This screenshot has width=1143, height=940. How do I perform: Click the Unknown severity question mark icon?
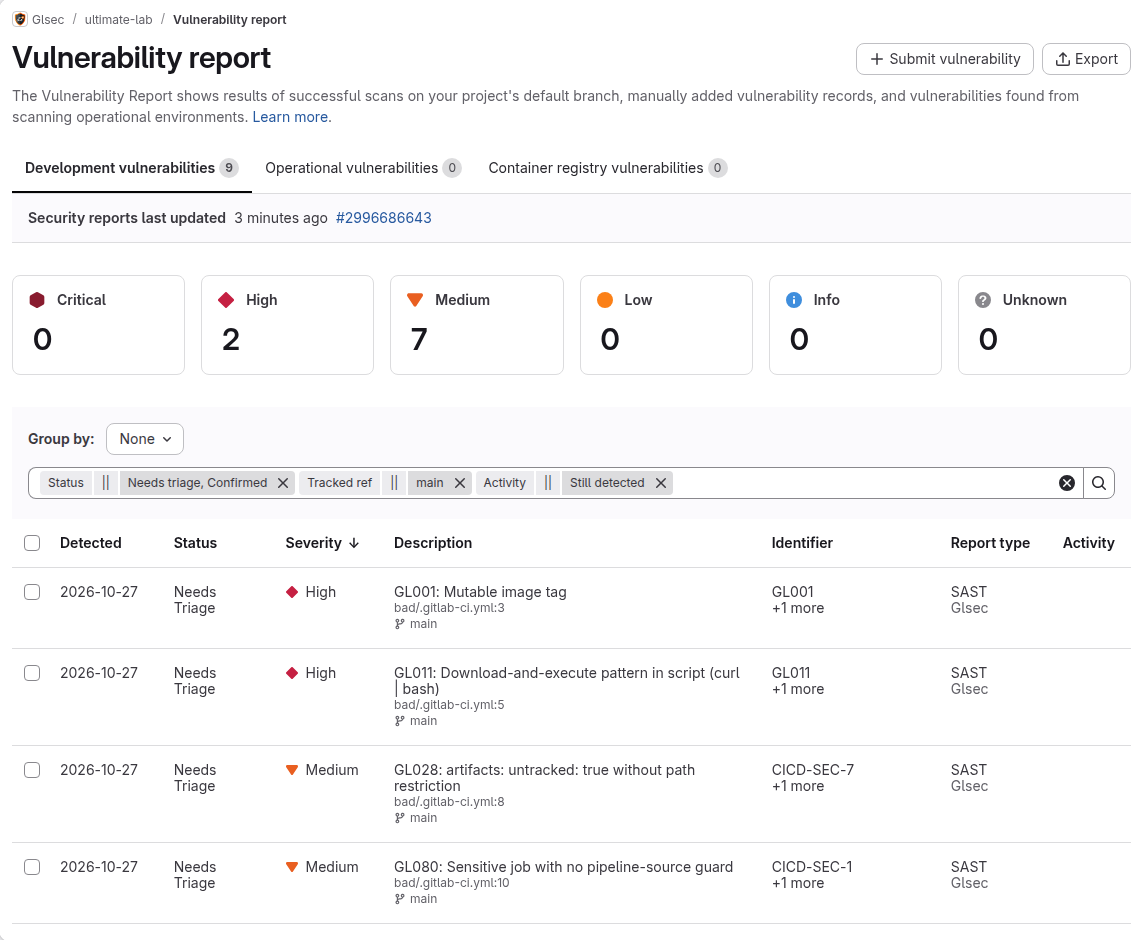[x=983, y=300]
